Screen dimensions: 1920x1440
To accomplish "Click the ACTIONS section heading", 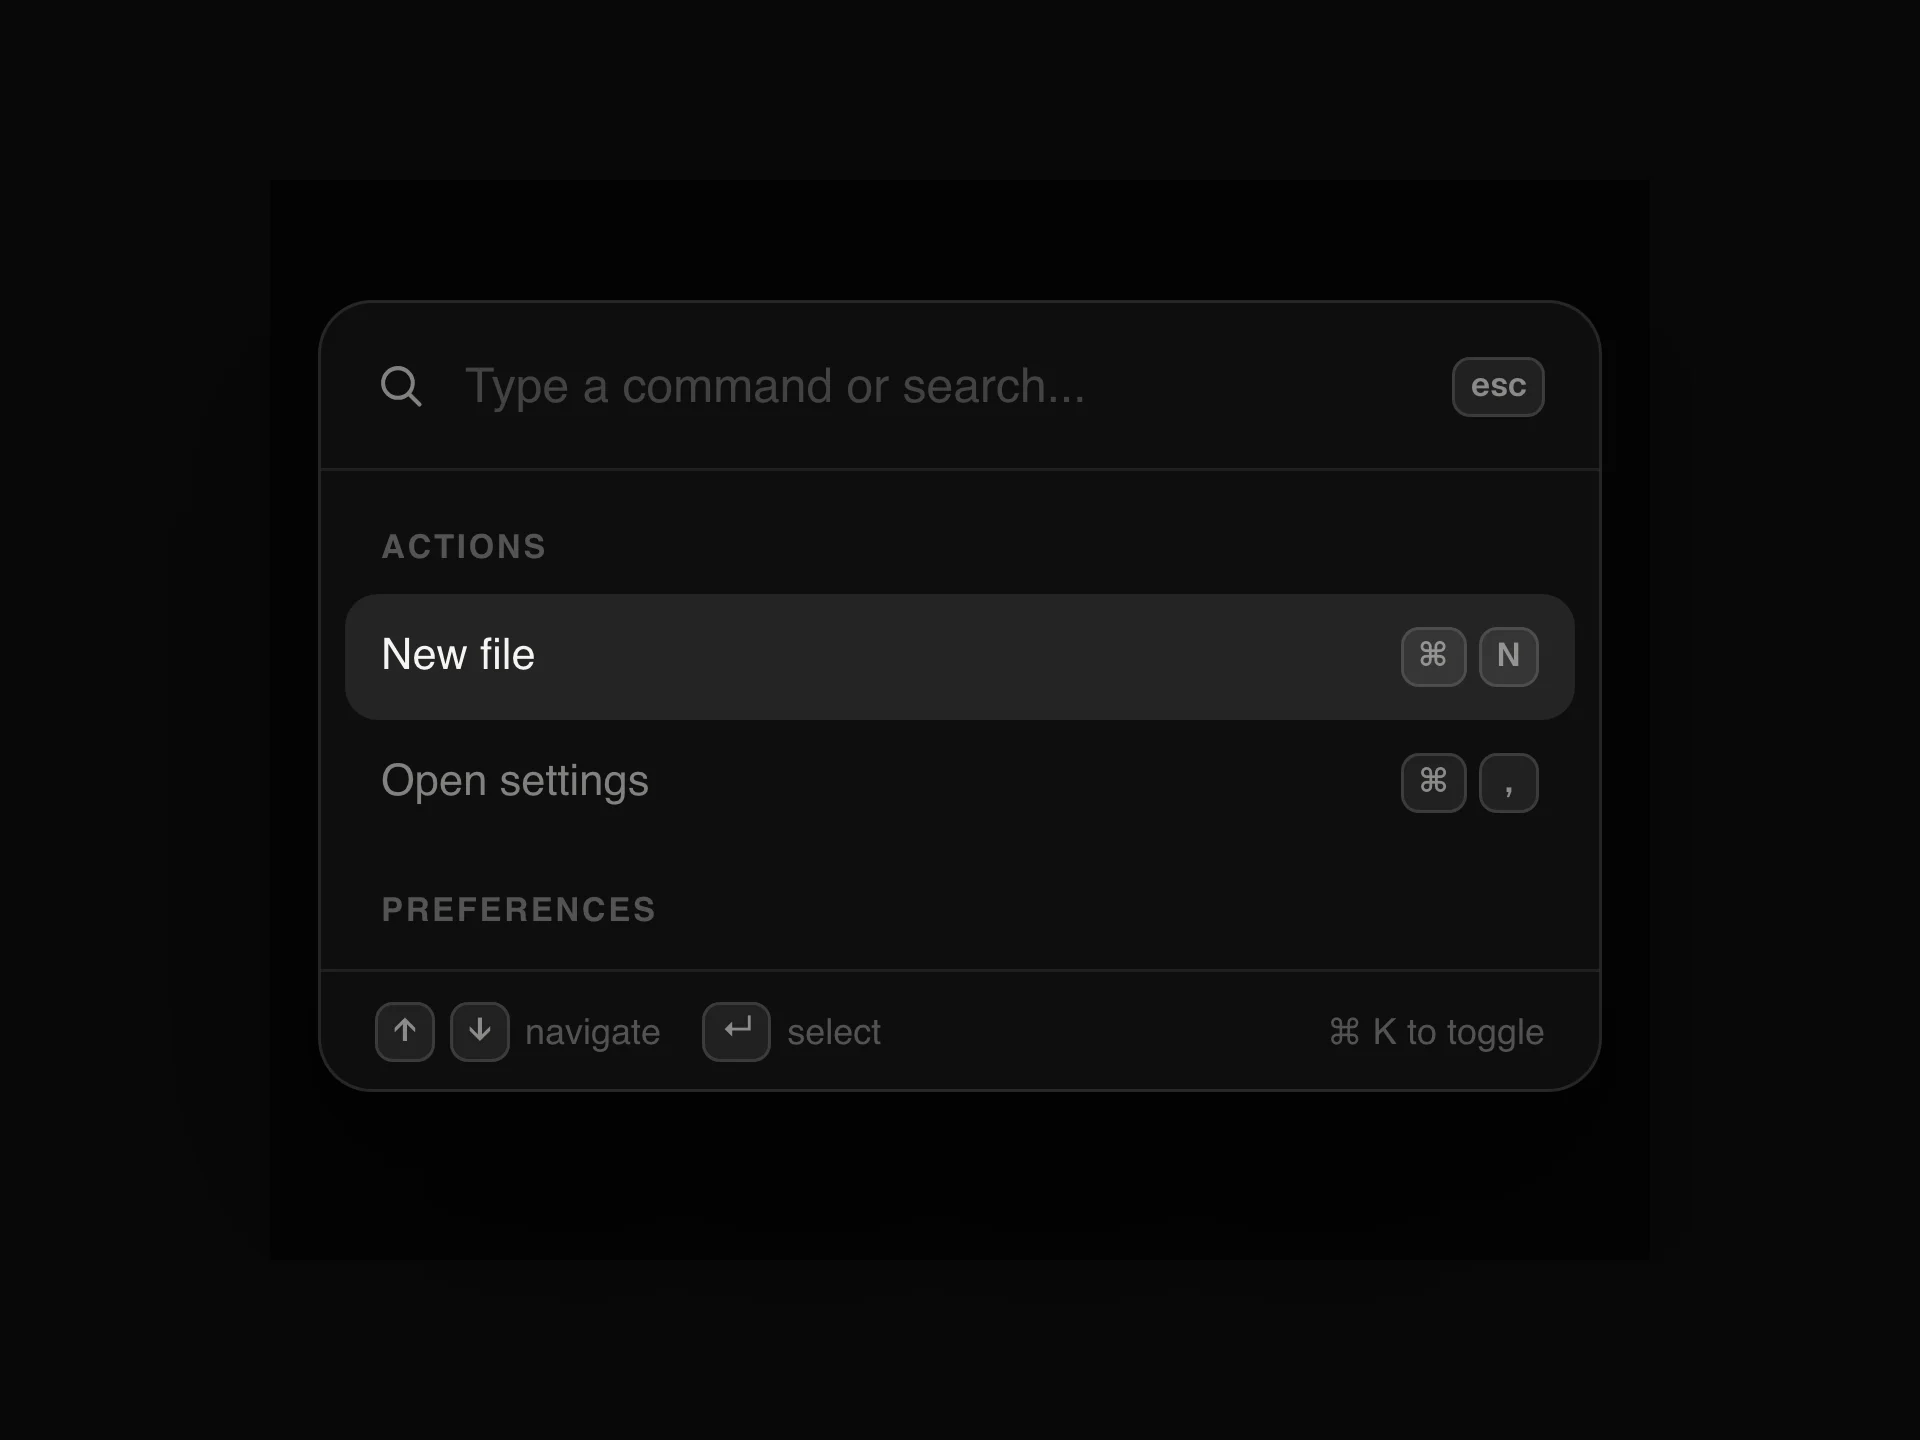I will (464, 547).
